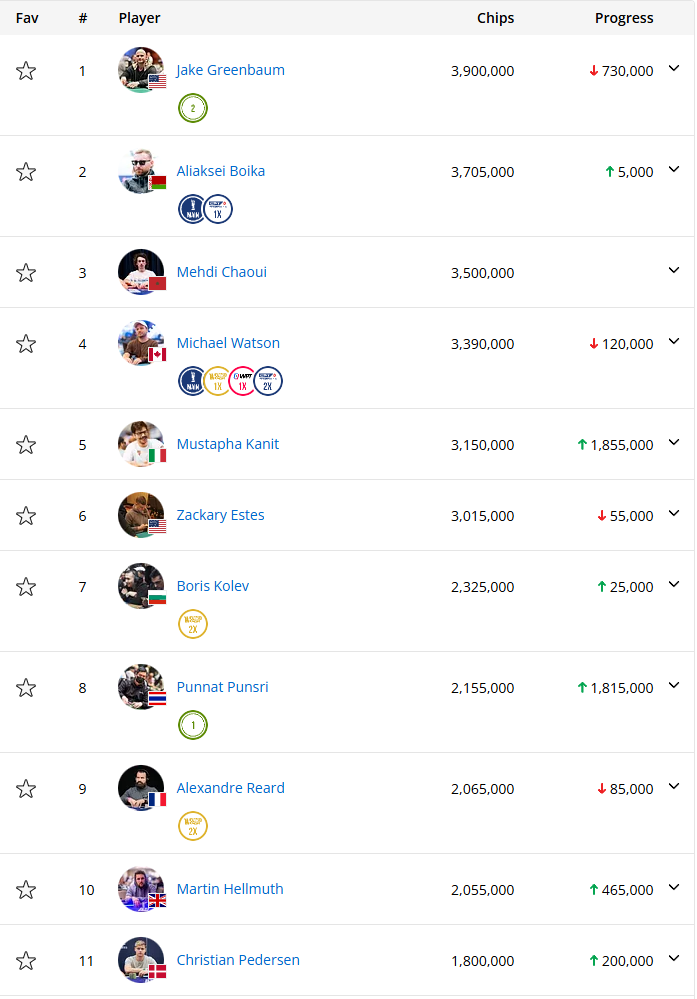Click Mehdi Chaoui's avatar photo
The height and width of the screenshot is (999, 697).
point(141,272)
